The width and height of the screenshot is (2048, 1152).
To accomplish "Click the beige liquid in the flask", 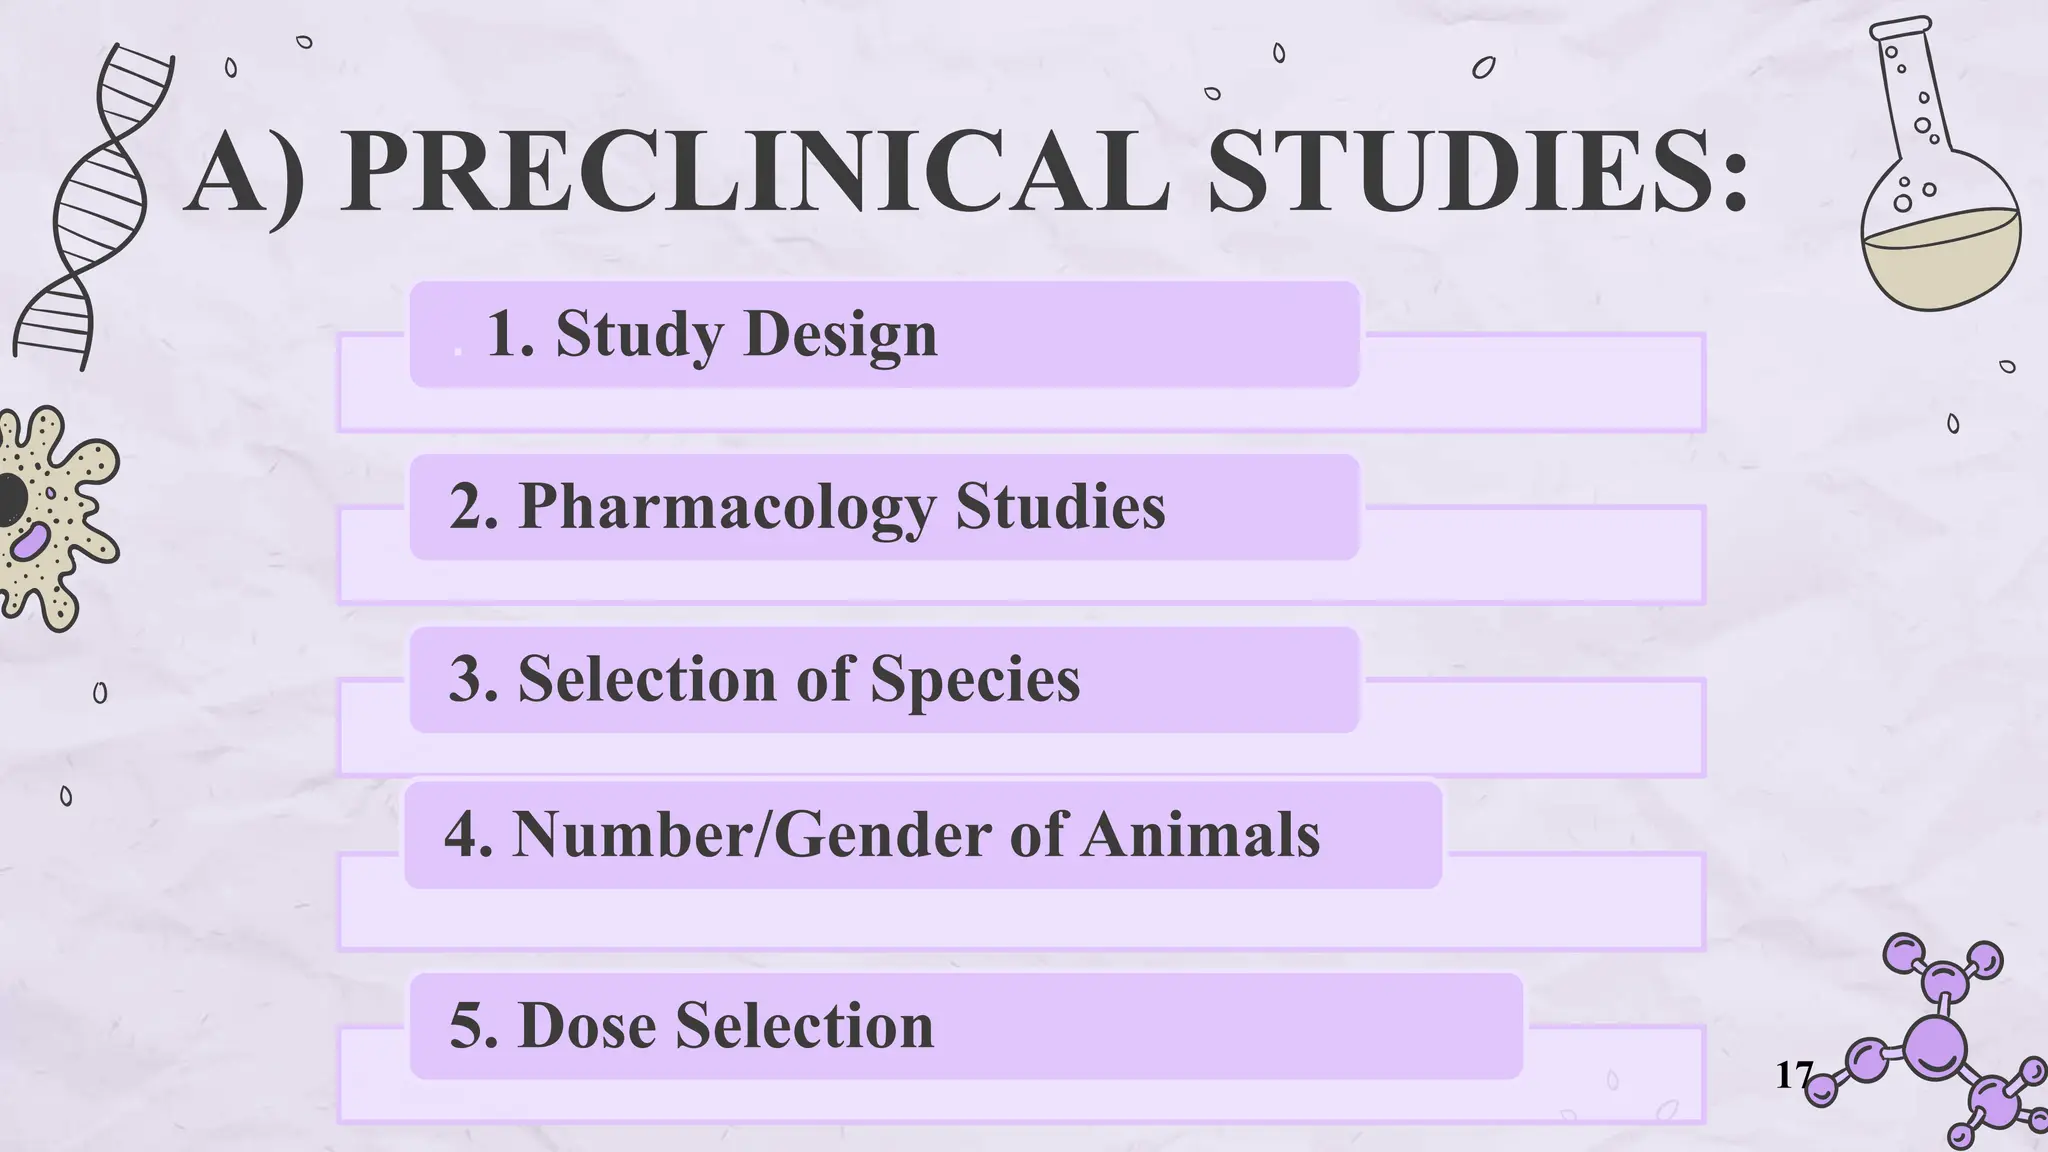I will pyautogui.click(x=1940, y=260).
